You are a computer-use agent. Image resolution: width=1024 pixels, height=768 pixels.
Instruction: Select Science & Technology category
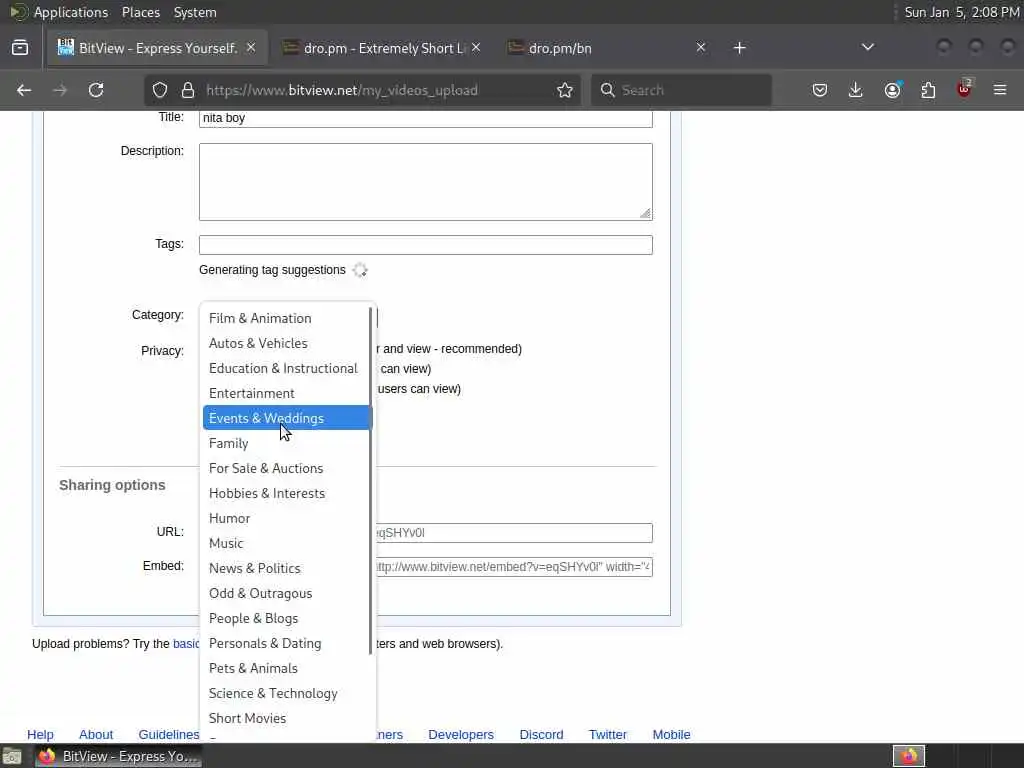click(x=287, y=694)
